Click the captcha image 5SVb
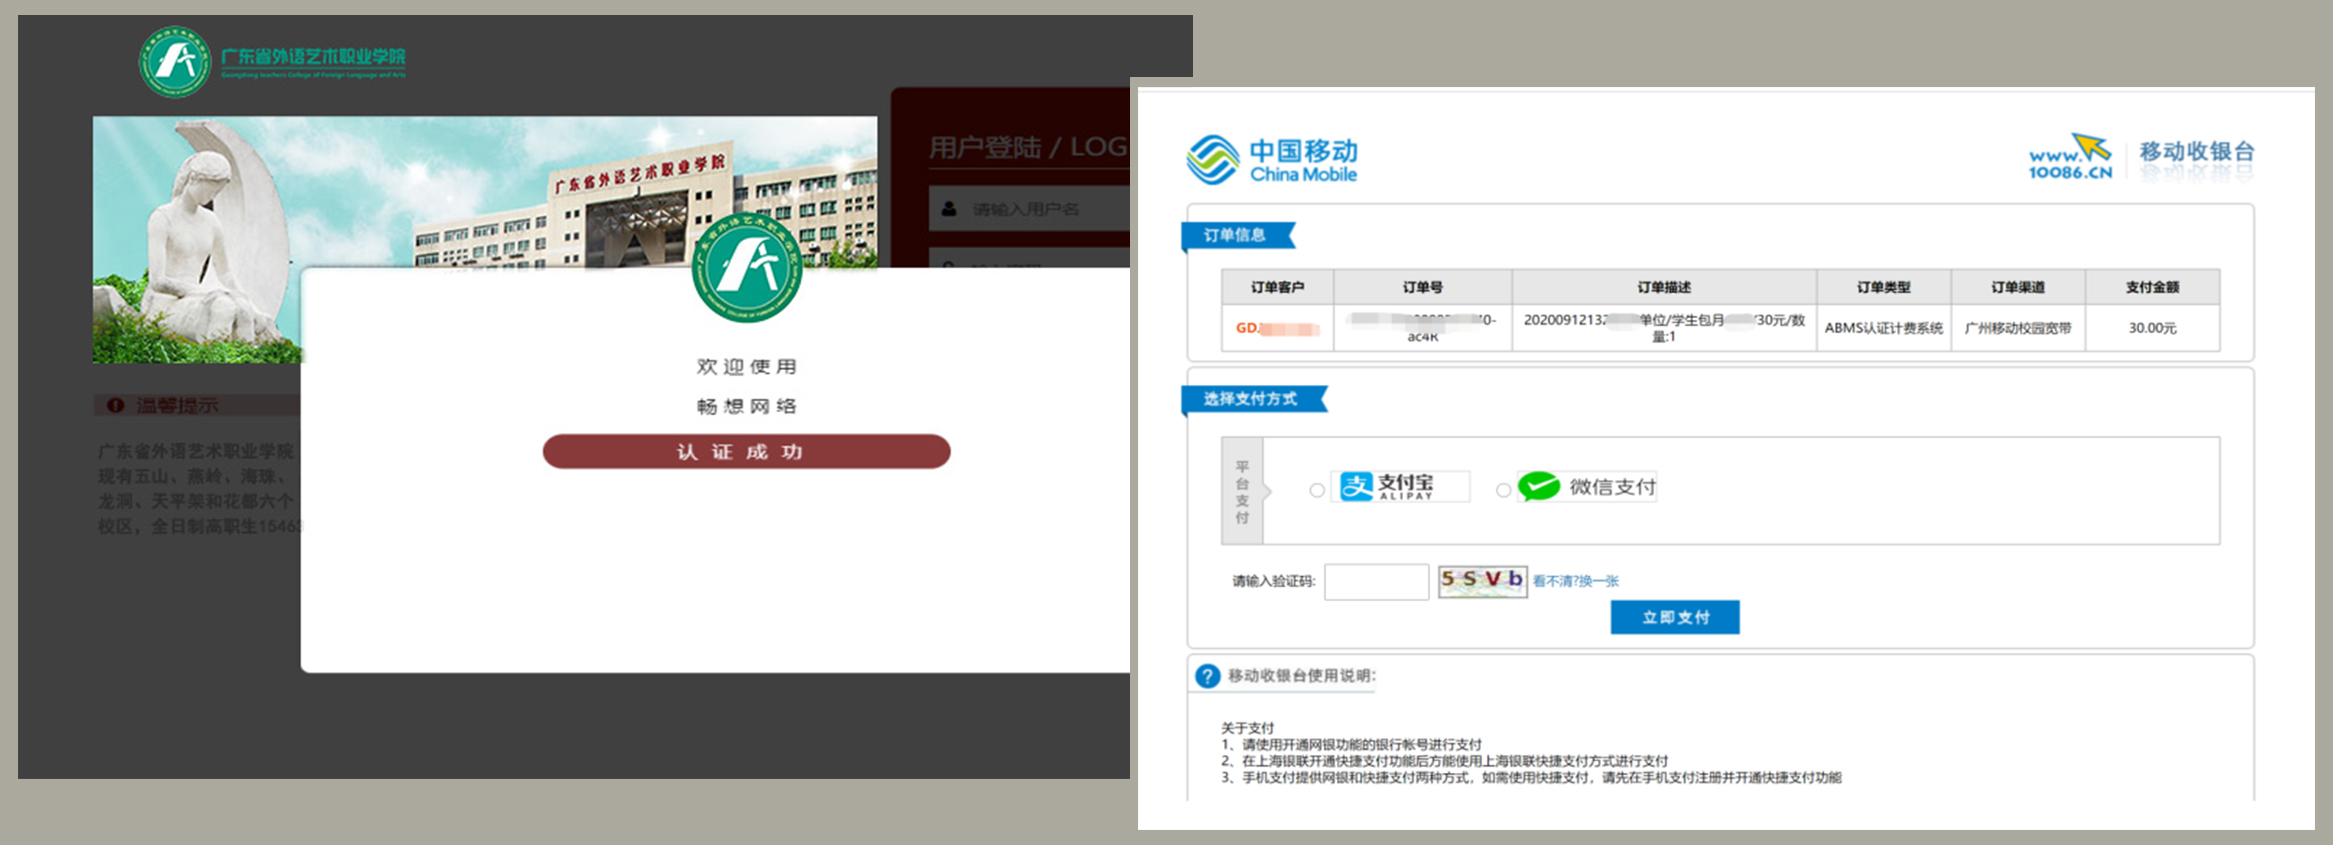 [1482, 581]
